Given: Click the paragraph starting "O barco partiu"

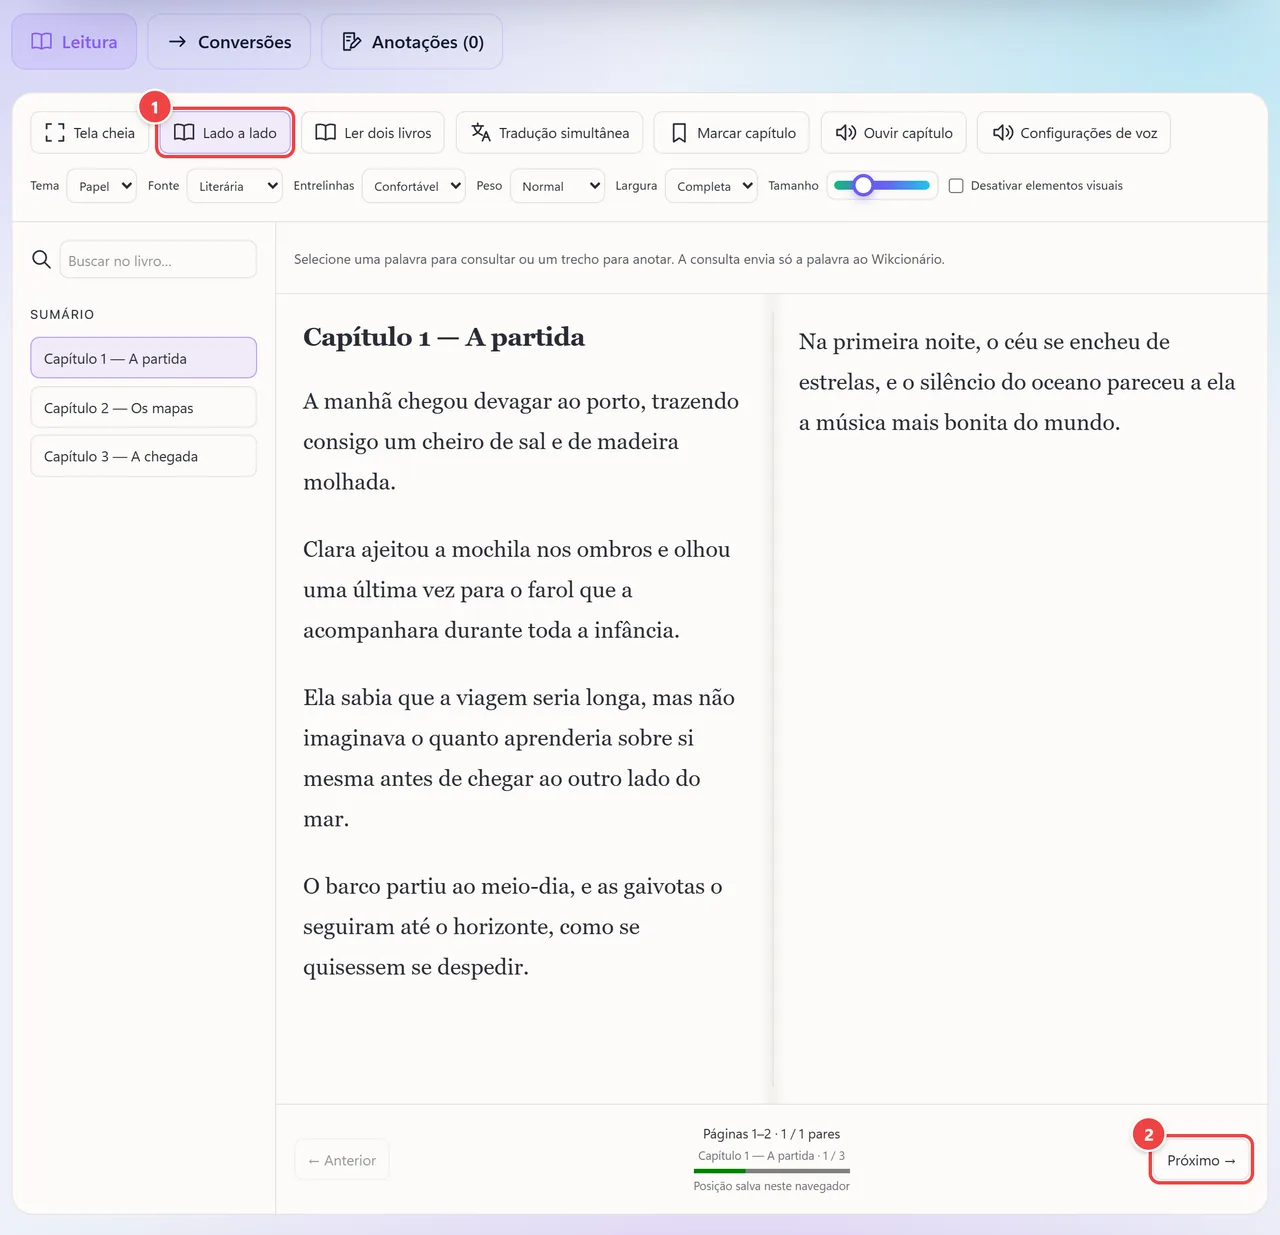Looking at the screenshot, I should point(513,927).
